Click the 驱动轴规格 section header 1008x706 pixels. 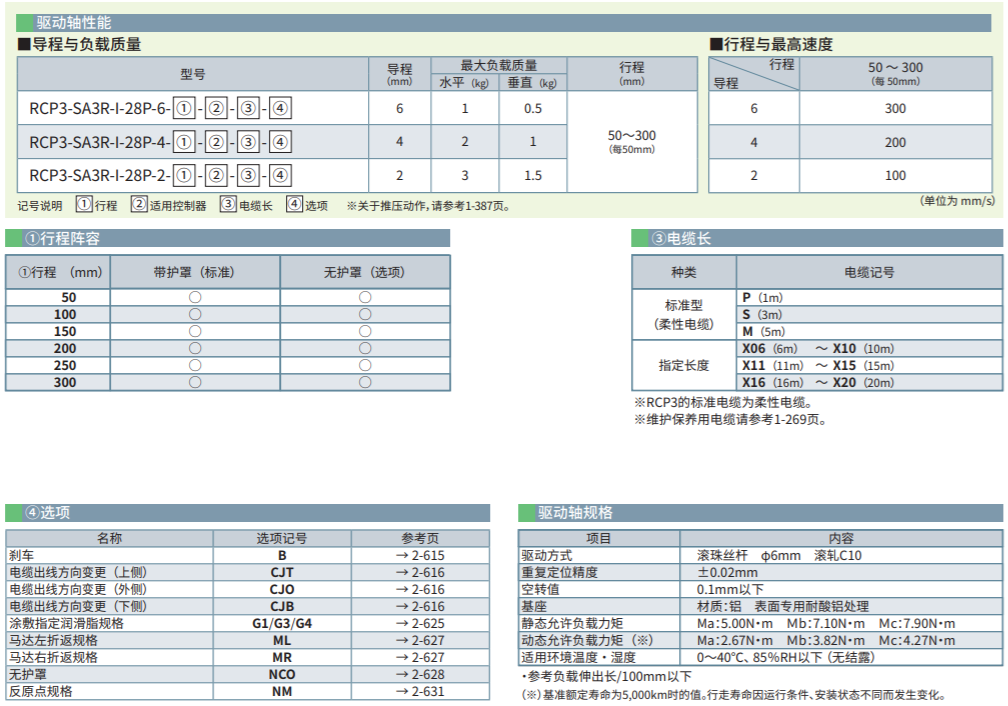(x=760, y=512)
